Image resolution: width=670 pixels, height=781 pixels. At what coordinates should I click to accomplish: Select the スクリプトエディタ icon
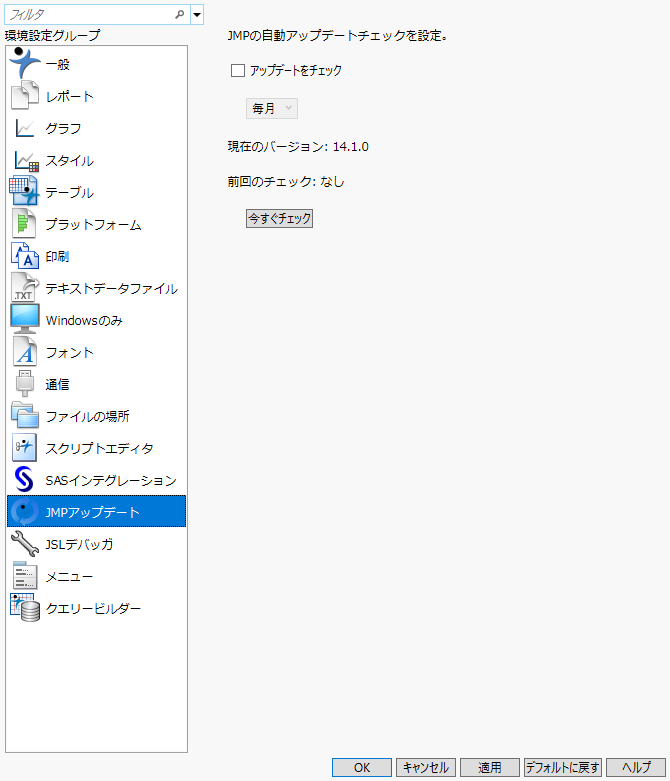[24, 447]
